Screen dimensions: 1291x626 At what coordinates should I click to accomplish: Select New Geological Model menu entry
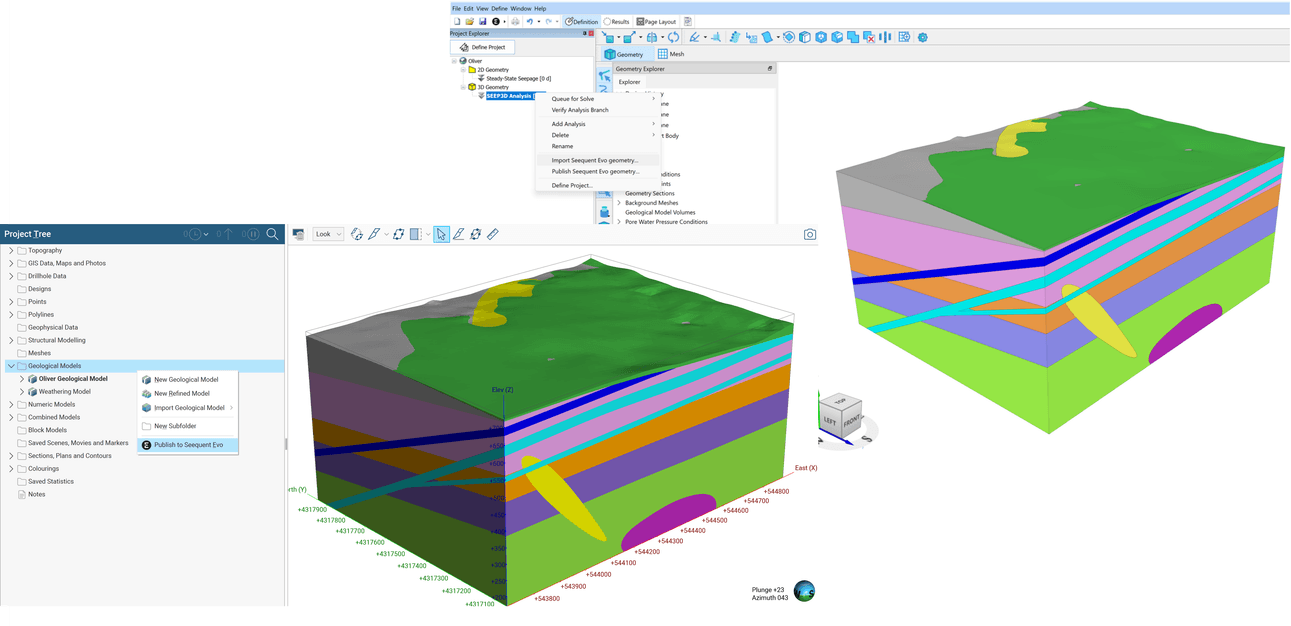point(188,380)
